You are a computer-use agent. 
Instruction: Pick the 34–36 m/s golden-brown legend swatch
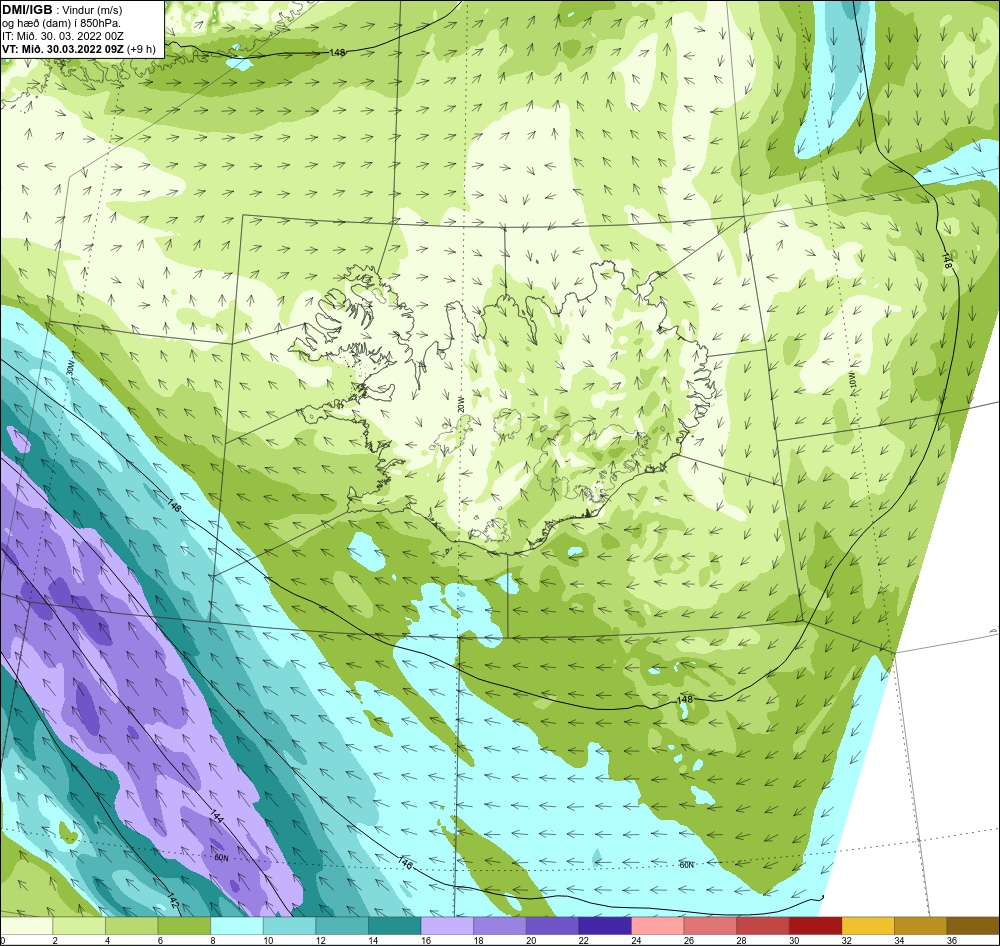point(921,926)
